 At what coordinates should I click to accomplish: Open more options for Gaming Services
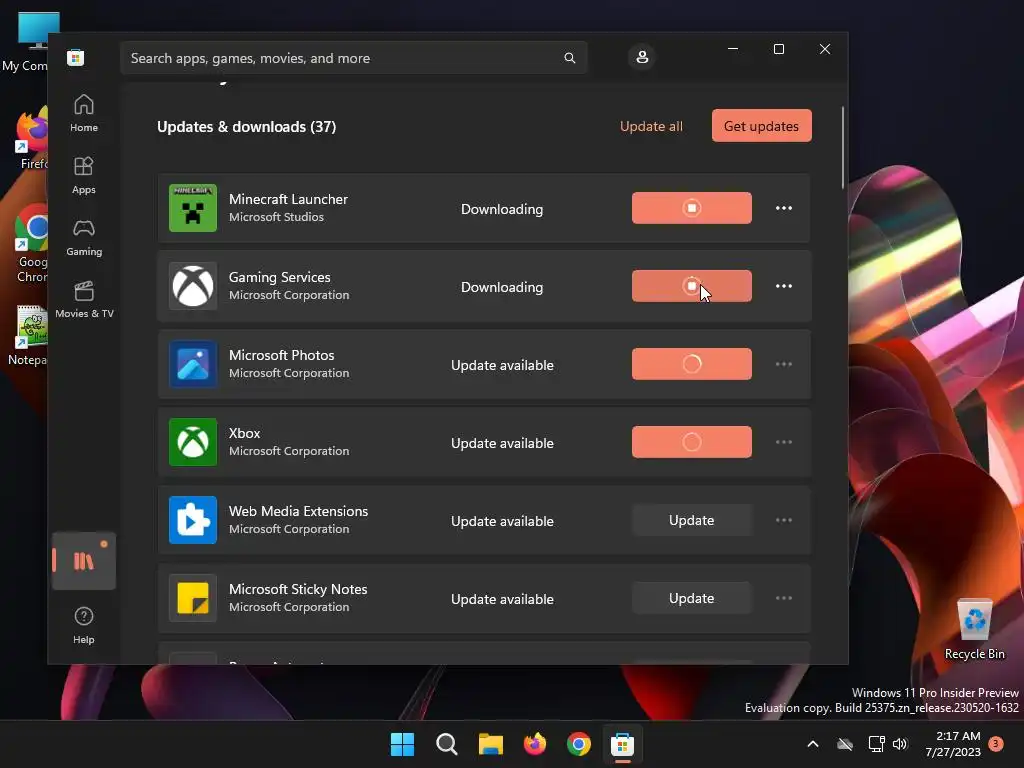(x=784, y=286)
